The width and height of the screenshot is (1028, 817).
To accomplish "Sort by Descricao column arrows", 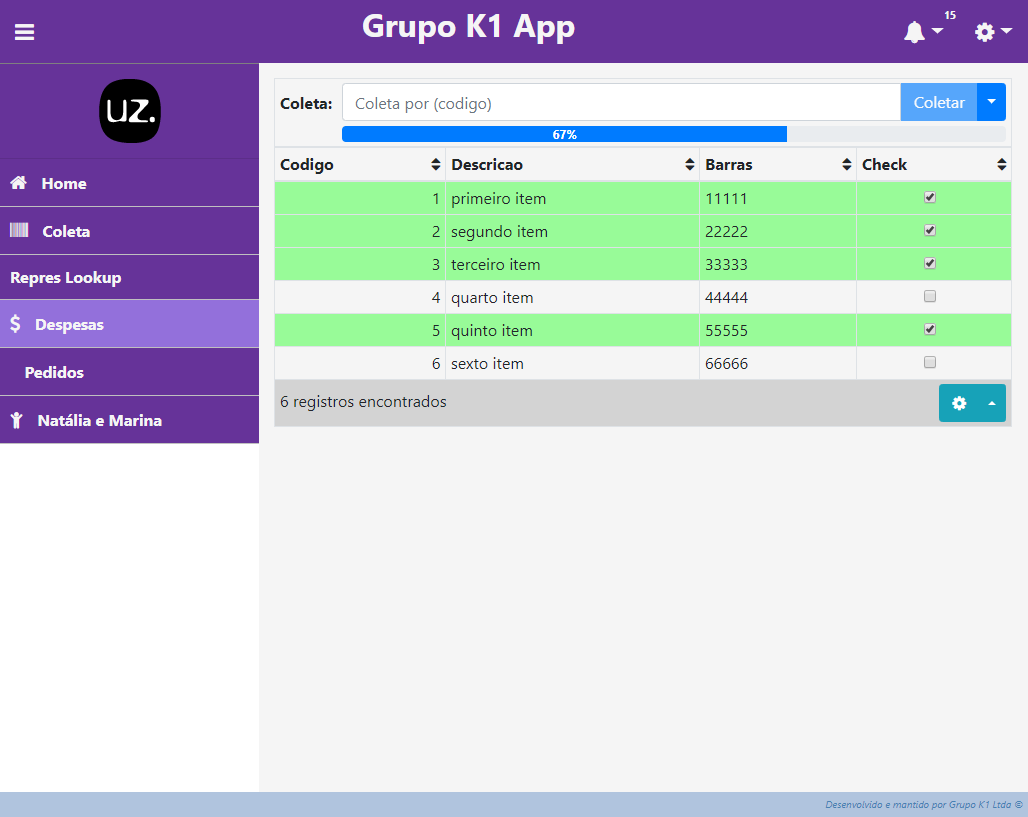I will 689,165.
